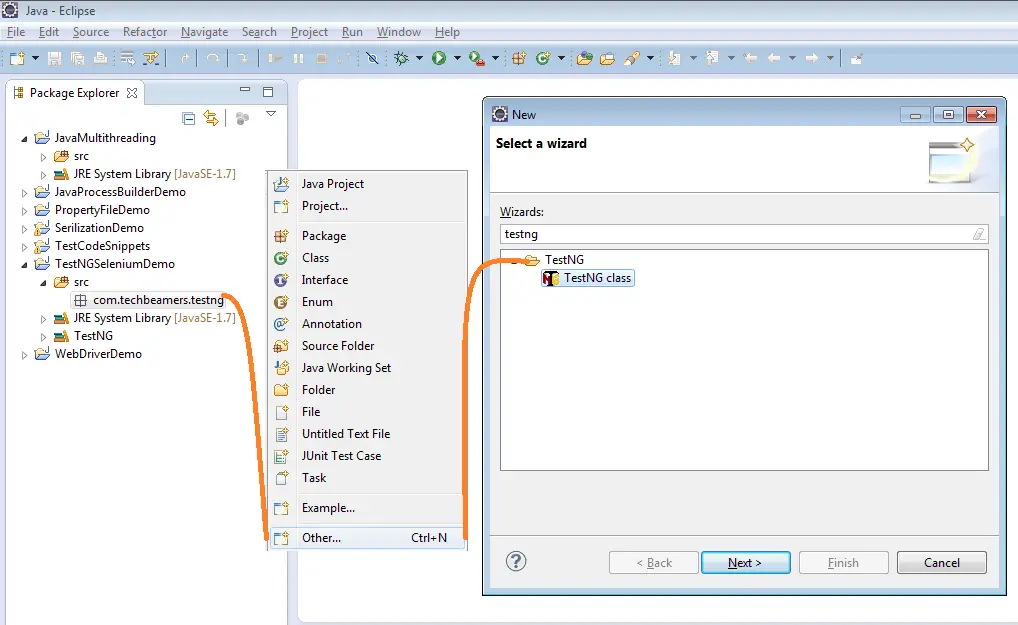
Task: Expand the WebDriverDemo project
Action: click(x=24, y=354)
